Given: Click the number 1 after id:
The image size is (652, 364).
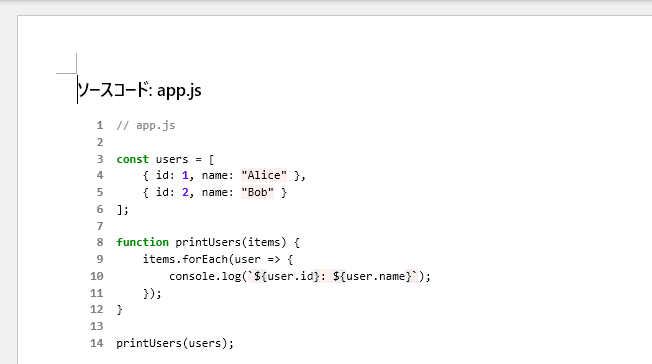Looking at the screenshot, I should click(185, 176).
